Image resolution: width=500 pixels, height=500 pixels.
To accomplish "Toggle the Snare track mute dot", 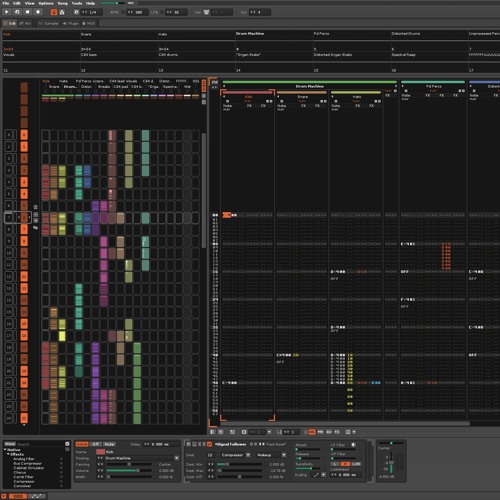I will tap(282, 101).
